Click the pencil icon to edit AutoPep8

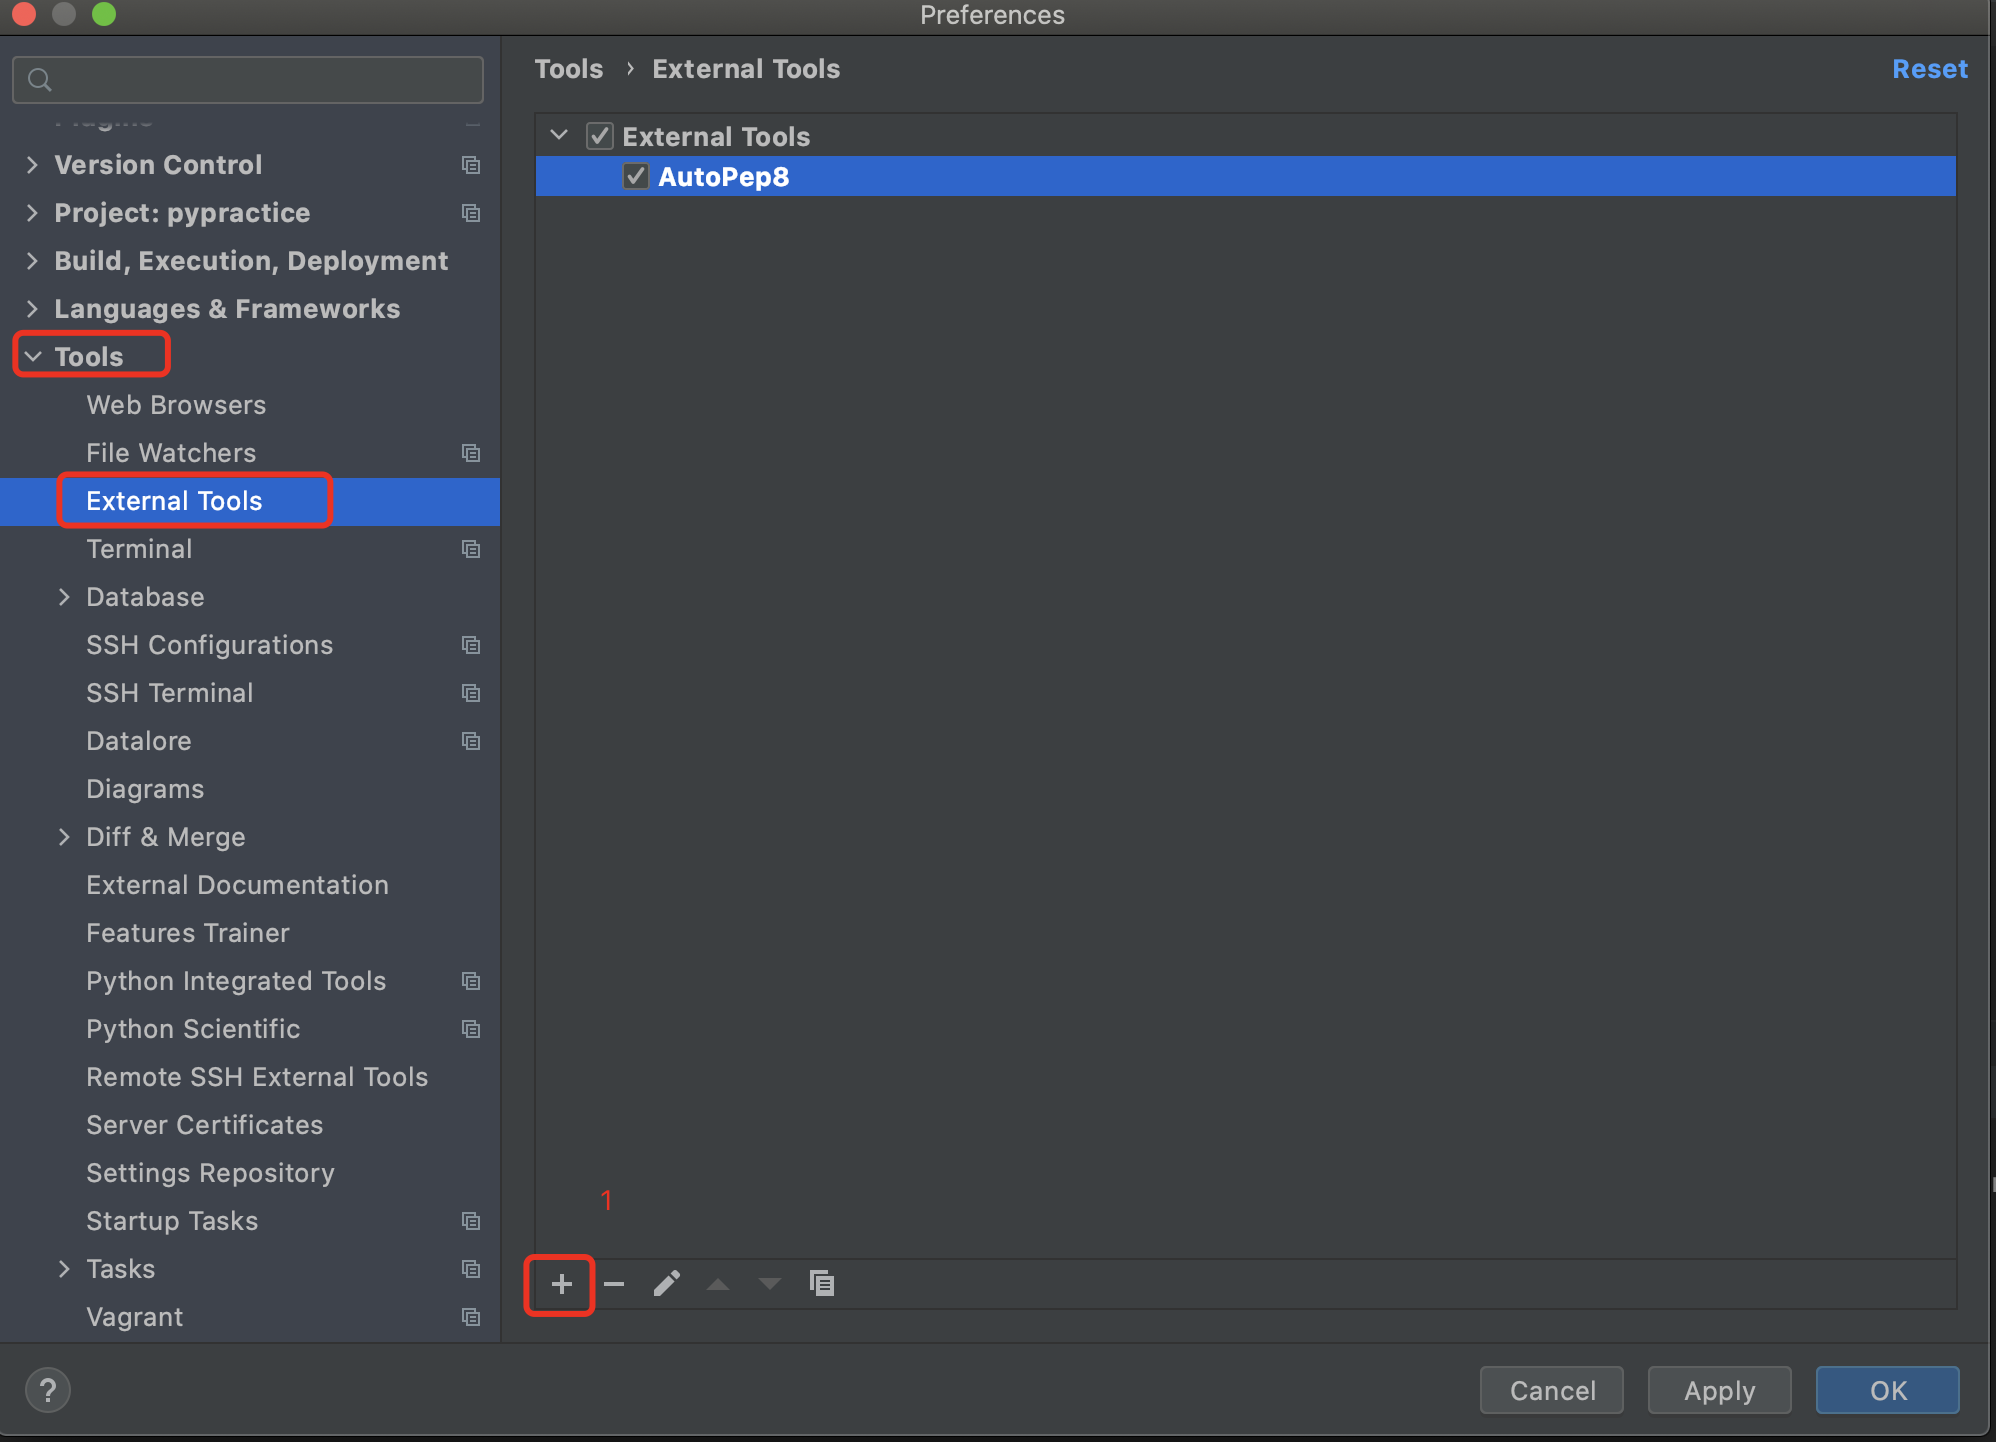pos(667,1284)
